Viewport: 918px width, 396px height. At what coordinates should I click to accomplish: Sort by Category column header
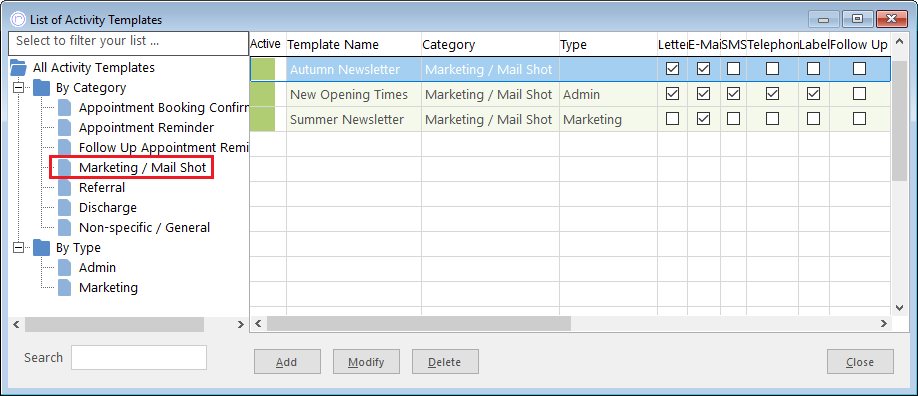pyautogui.click(x=490, y=45)
